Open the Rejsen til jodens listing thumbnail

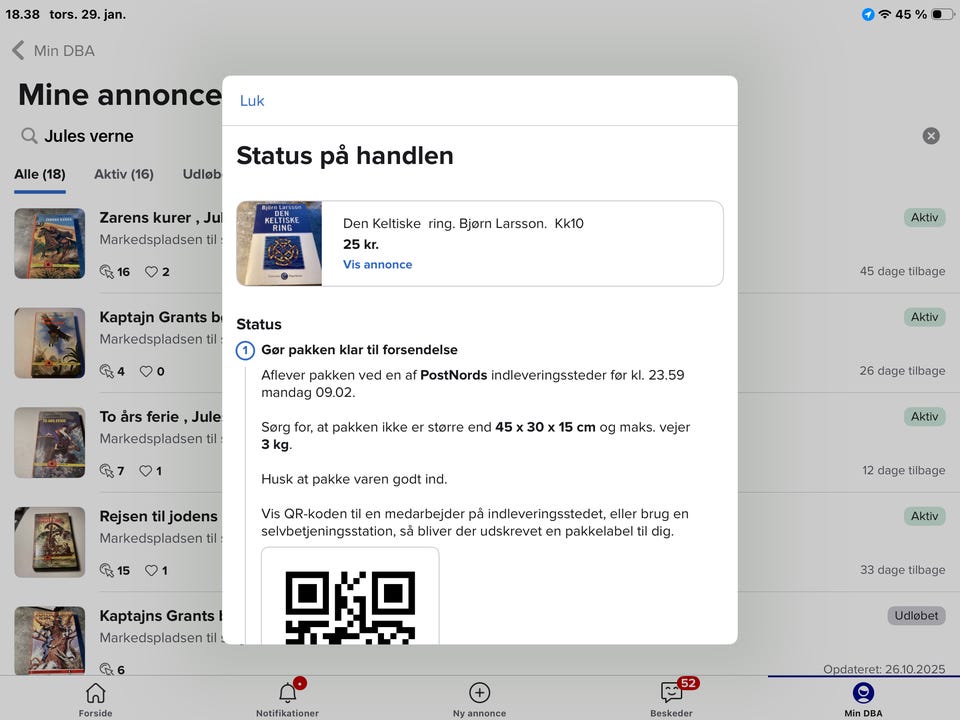pos(50,542)
